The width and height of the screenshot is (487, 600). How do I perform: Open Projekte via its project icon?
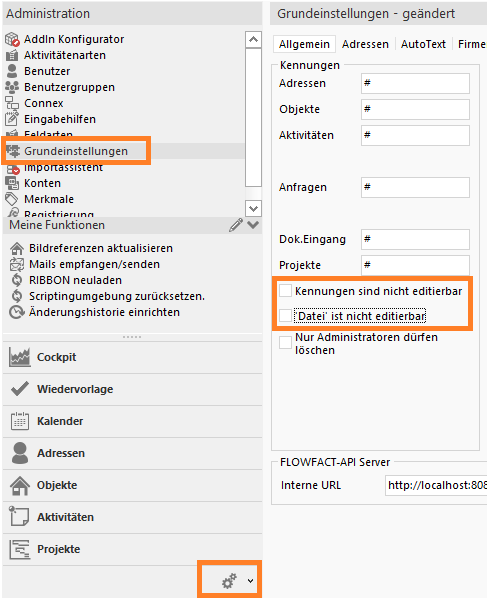[20, 549]
